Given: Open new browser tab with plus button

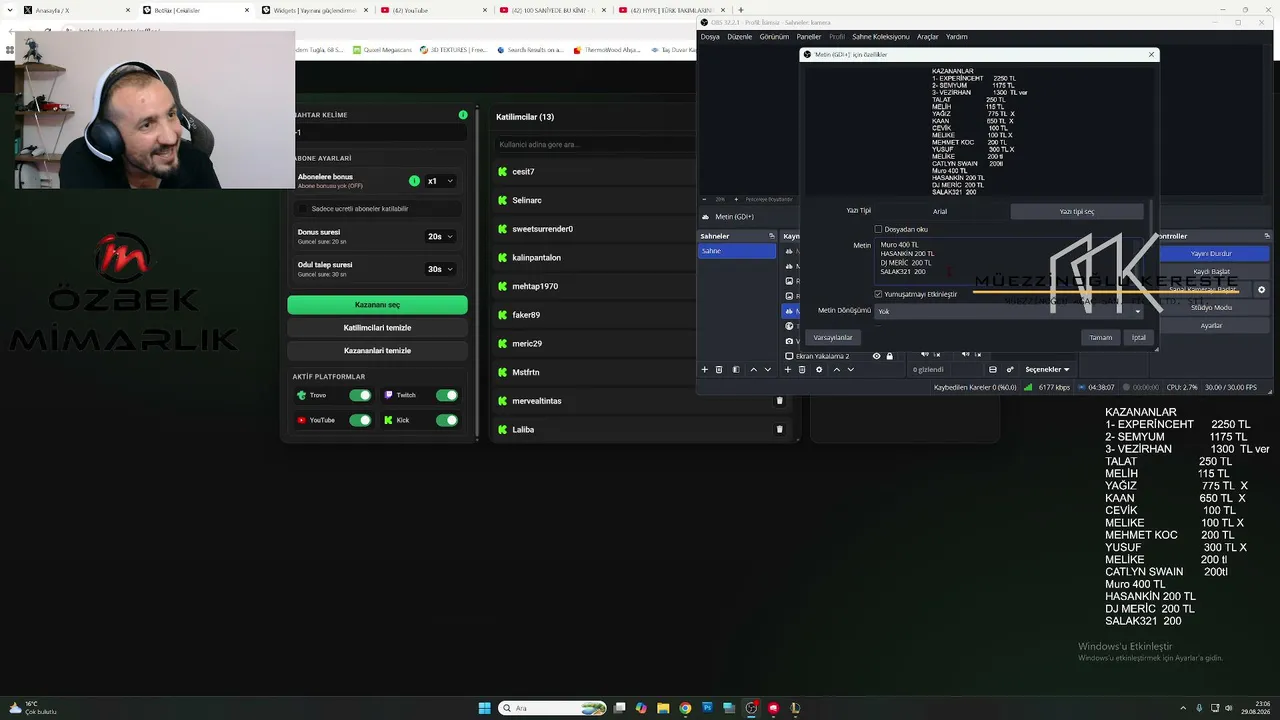Looking at the screenshot, I should pos(740,10).
